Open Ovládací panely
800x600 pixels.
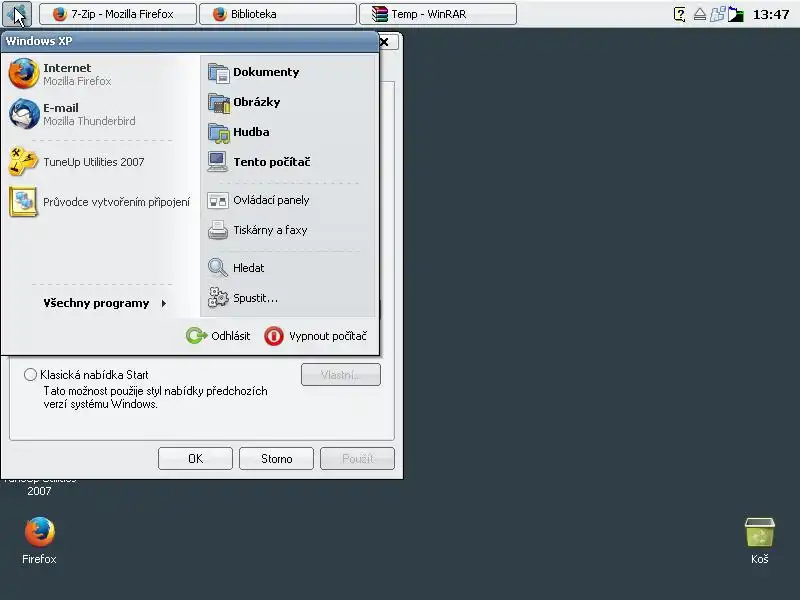tap(289, 200)
